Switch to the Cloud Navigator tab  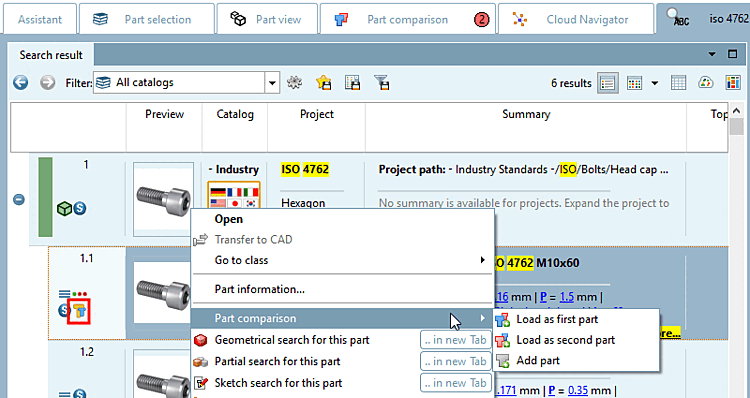tap(576, 19)
